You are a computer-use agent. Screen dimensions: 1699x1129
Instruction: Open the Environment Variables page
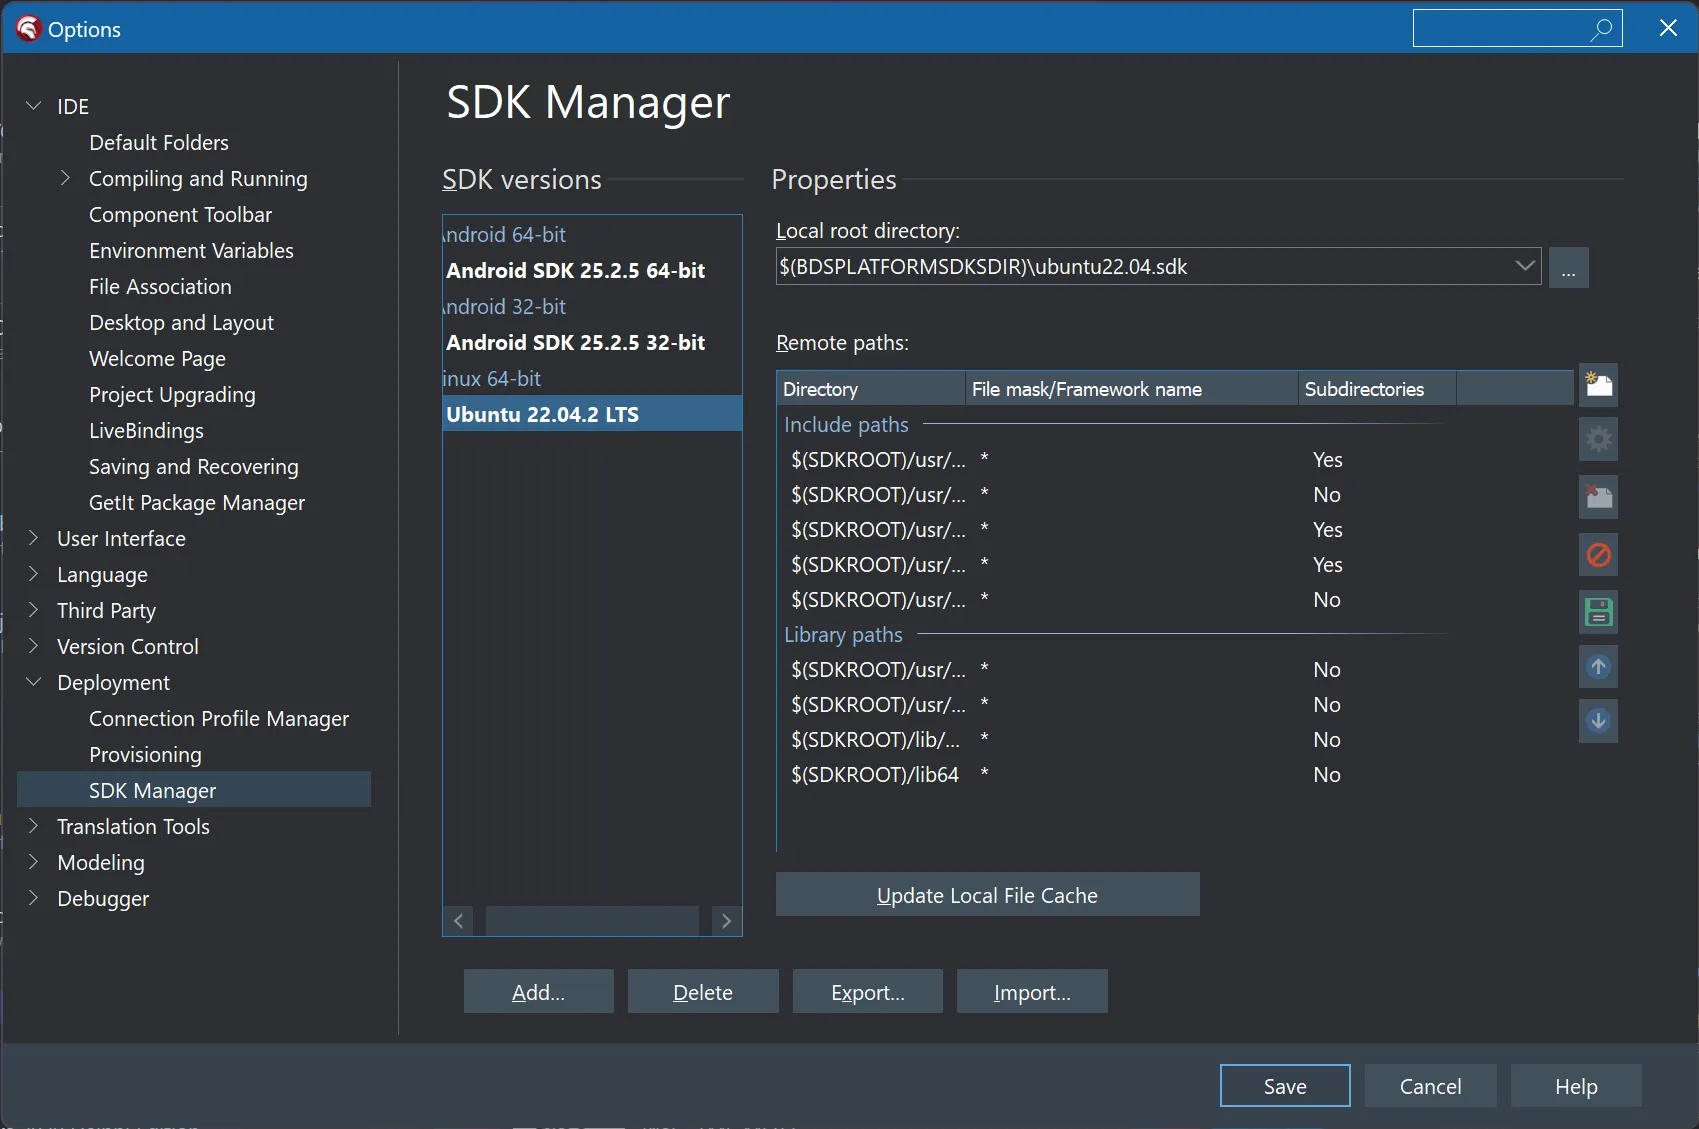coord(191,251)
